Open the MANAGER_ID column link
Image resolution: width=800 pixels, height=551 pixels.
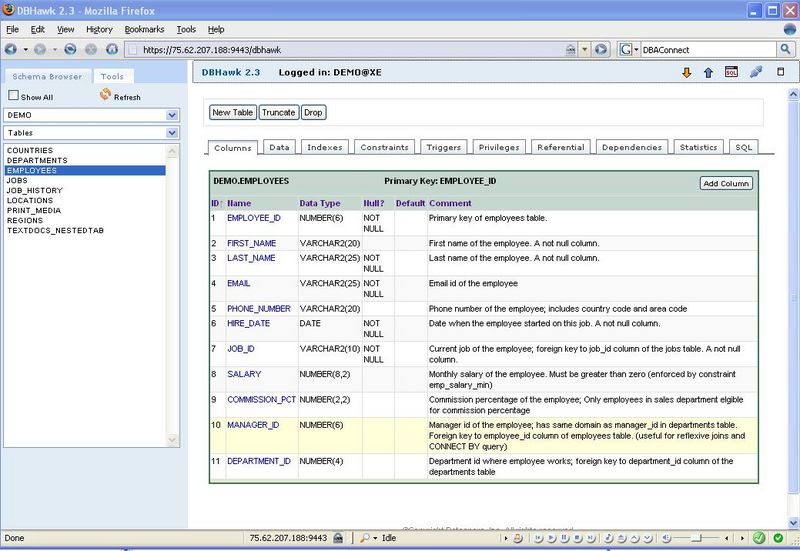point(253,424)
